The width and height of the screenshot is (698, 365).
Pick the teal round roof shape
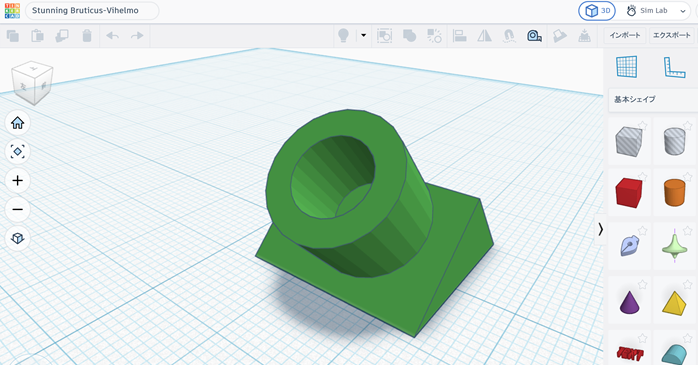pyautogui.click(x=674, y=354)
